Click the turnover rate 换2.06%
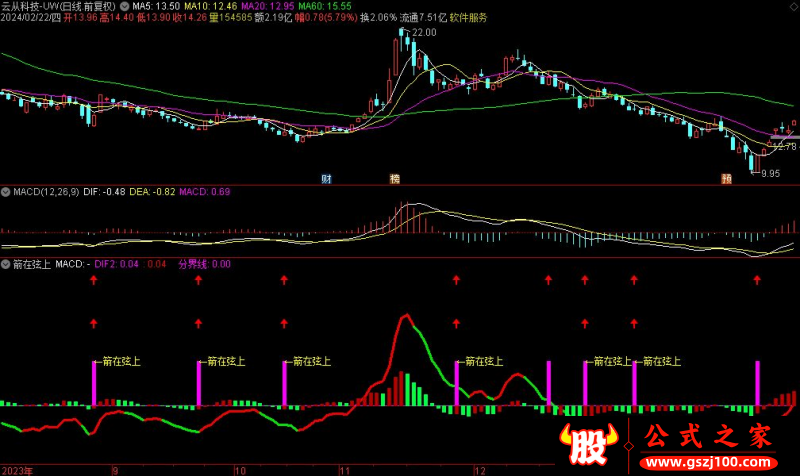800x476 pixels. (379, 17)
